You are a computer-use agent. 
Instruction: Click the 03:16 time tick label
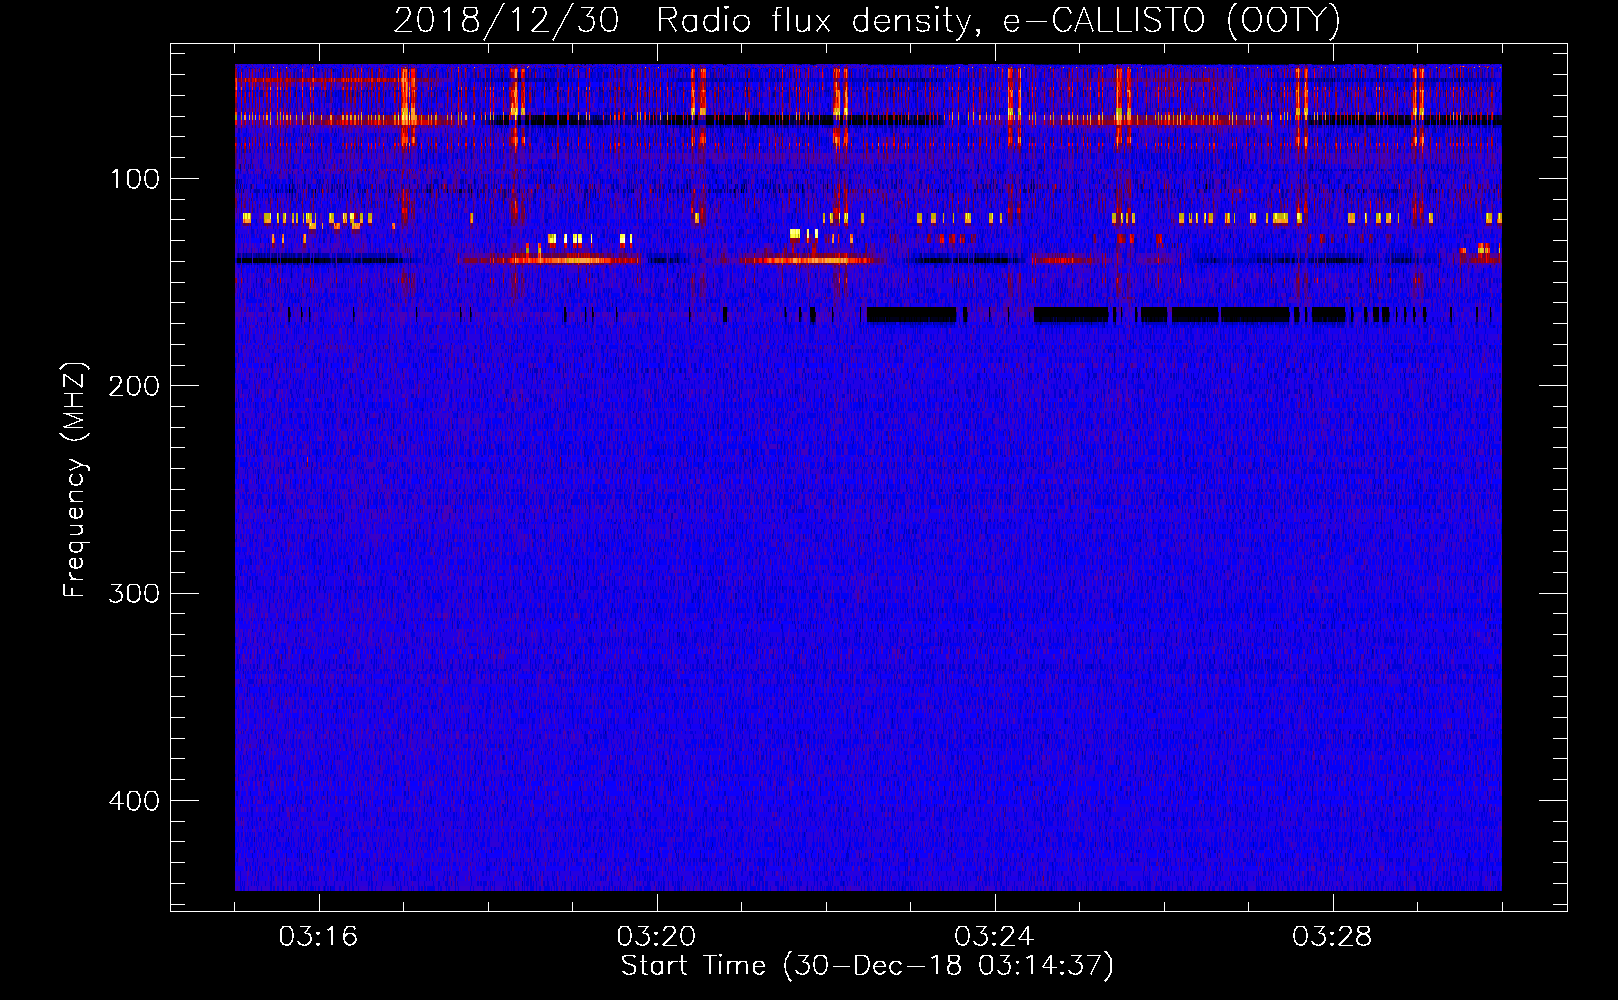click(x=318, y=937)
